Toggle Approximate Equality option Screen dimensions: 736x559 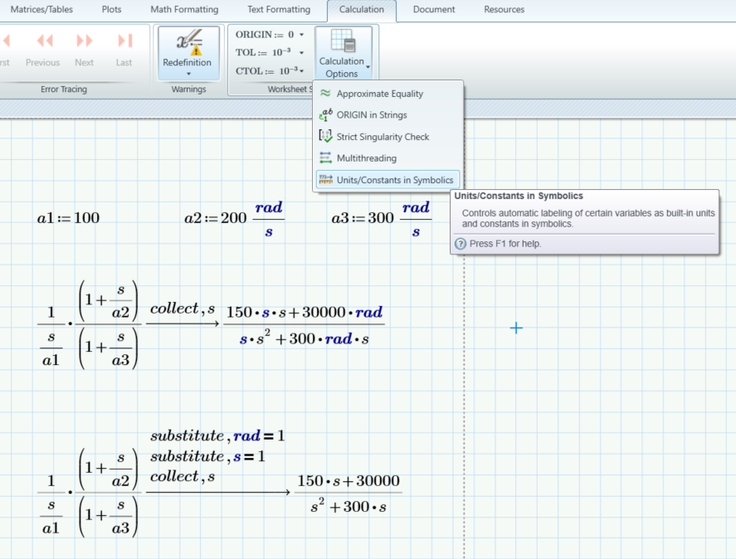(379, 94)
